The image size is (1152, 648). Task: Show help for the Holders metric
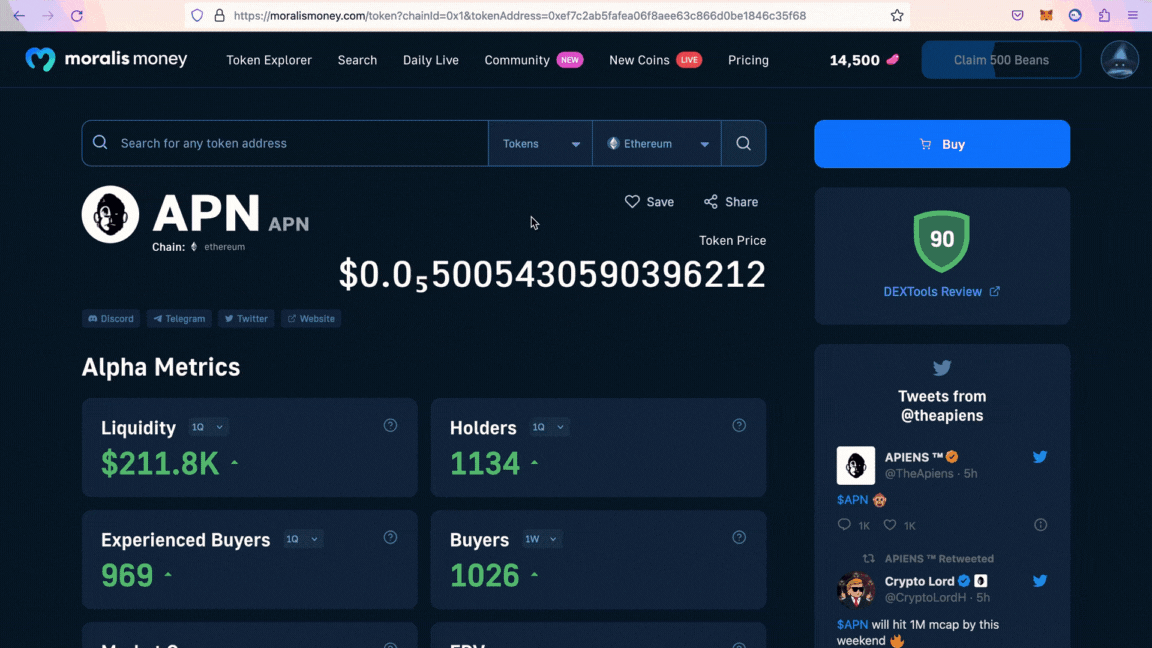click(x=739, y=425)
